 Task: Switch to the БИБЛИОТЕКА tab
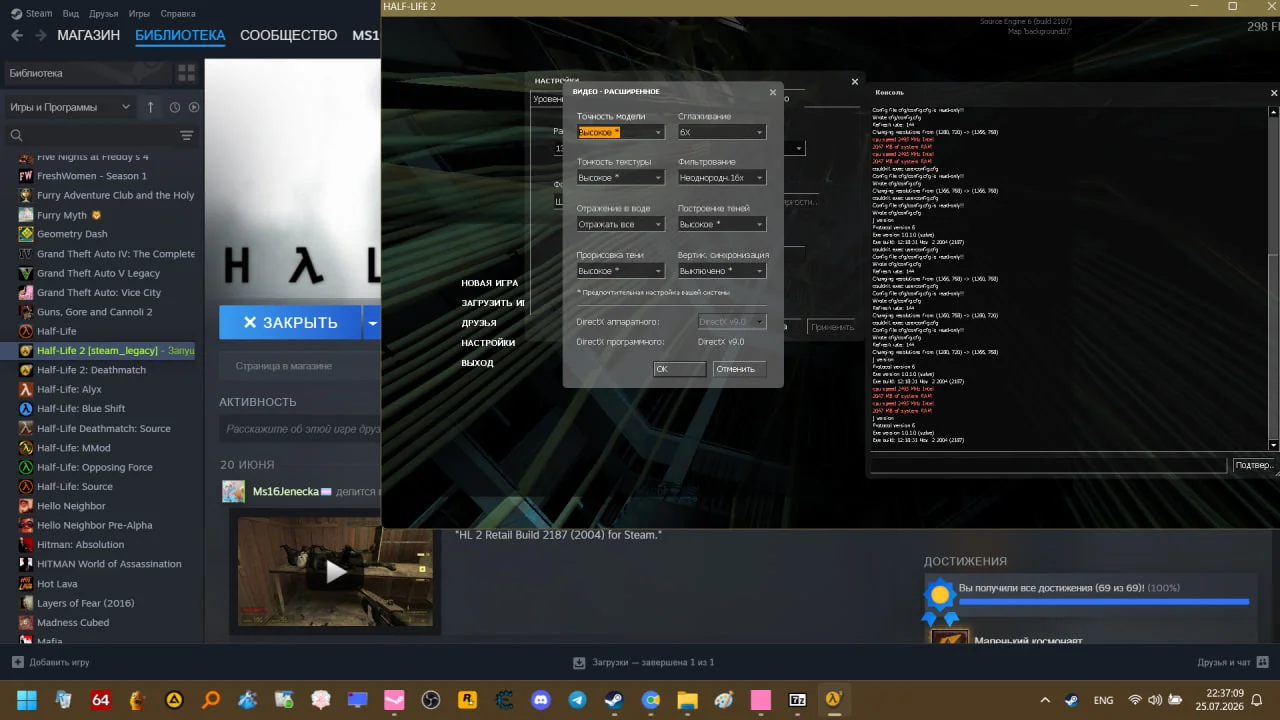pos(180,35)
